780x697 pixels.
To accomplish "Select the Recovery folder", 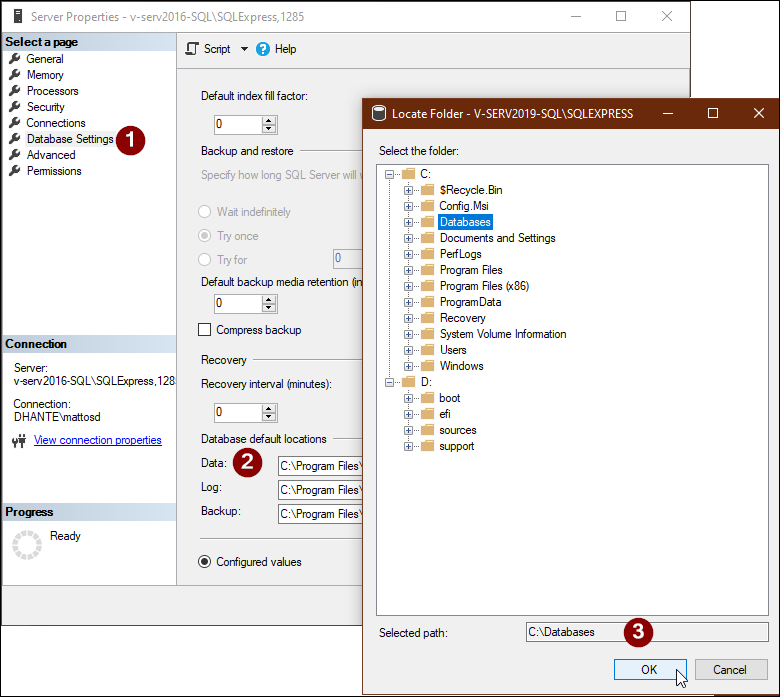I will click(462, 318).
